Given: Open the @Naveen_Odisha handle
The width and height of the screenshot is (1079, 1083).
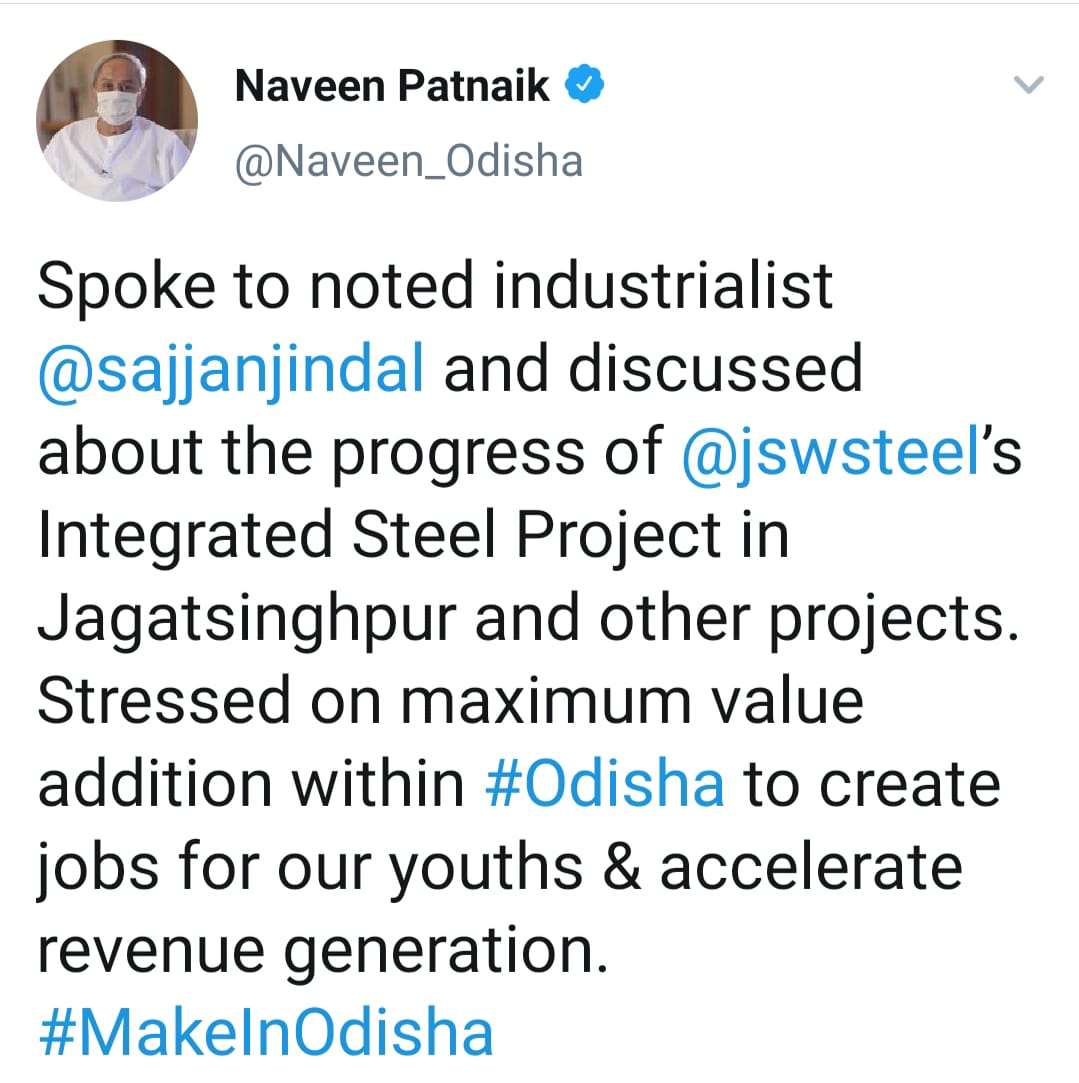Looking at the screenshot, I should coord(408,160).
